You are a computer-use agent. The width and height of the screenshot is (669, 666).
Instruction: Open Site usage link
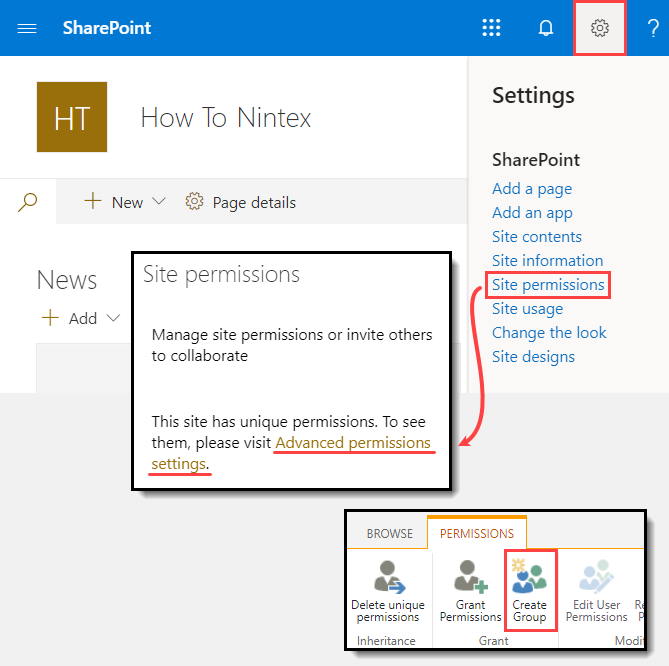pyautogui.click(x=527, y=308)
